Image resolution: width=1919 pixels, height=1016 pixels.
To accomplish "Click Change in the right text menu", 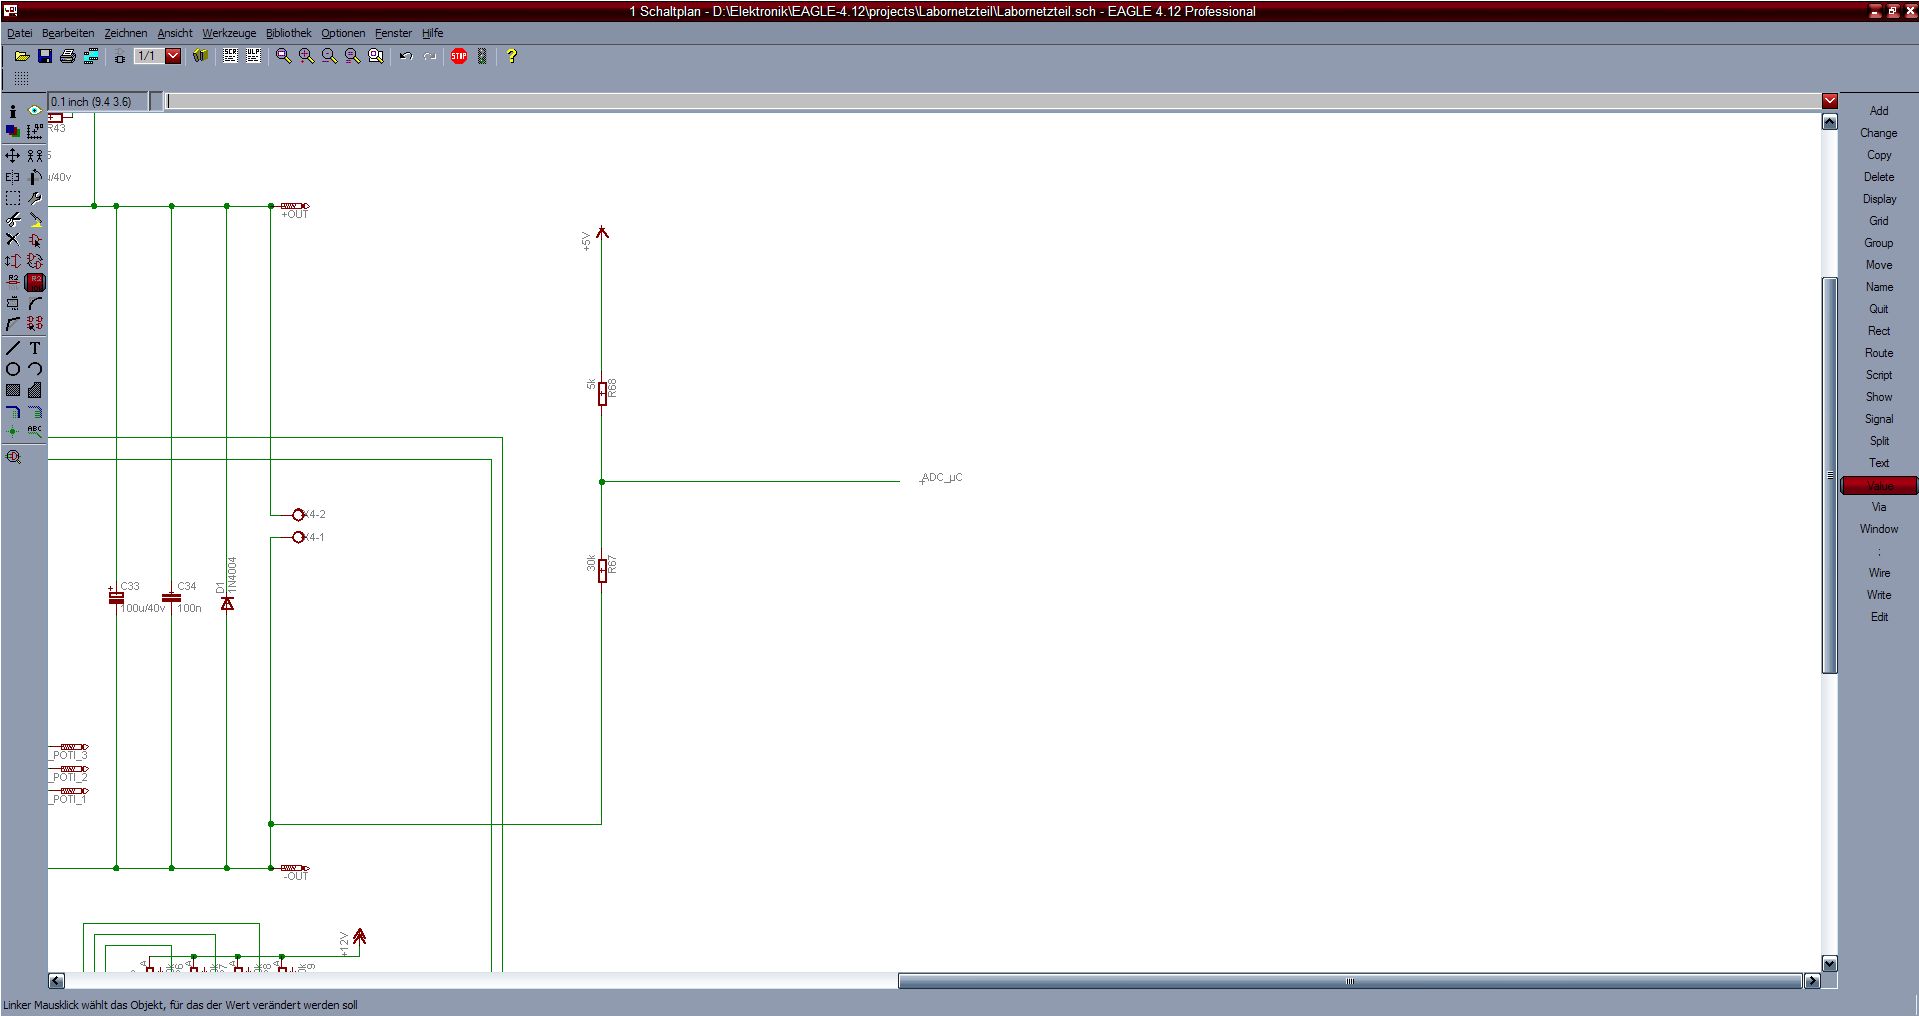I will [x=1879, y=133].
